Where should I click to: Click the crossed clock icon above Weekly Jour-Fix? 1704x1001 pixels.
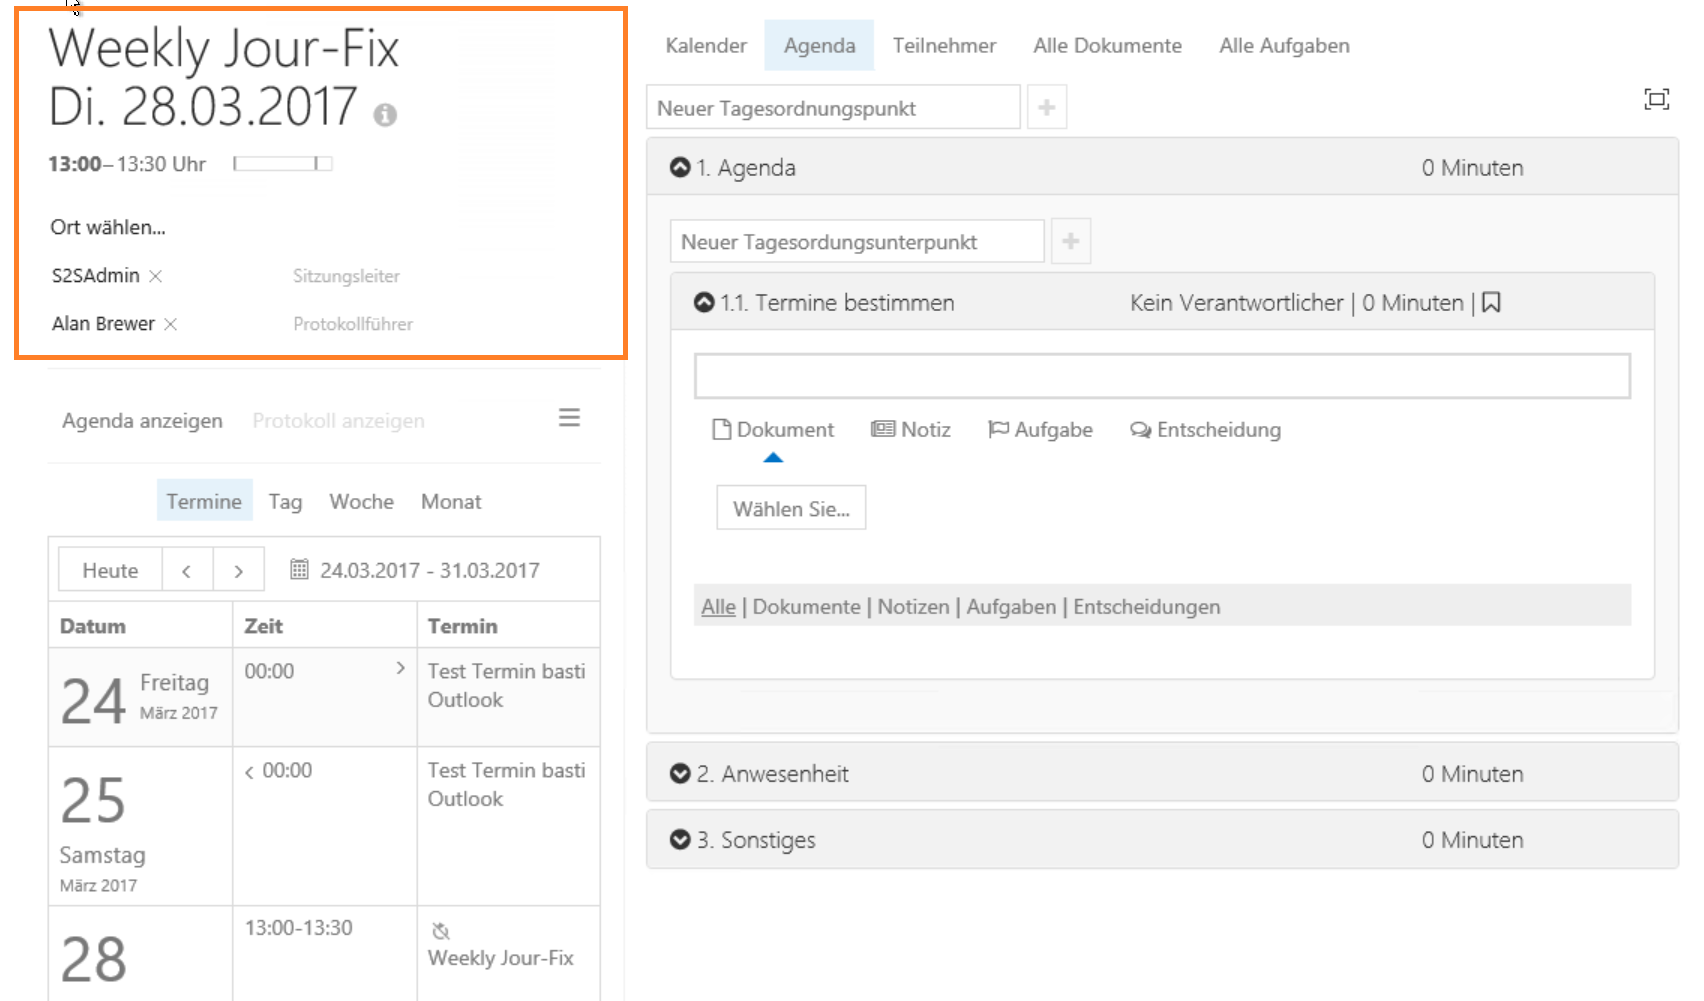441,931
